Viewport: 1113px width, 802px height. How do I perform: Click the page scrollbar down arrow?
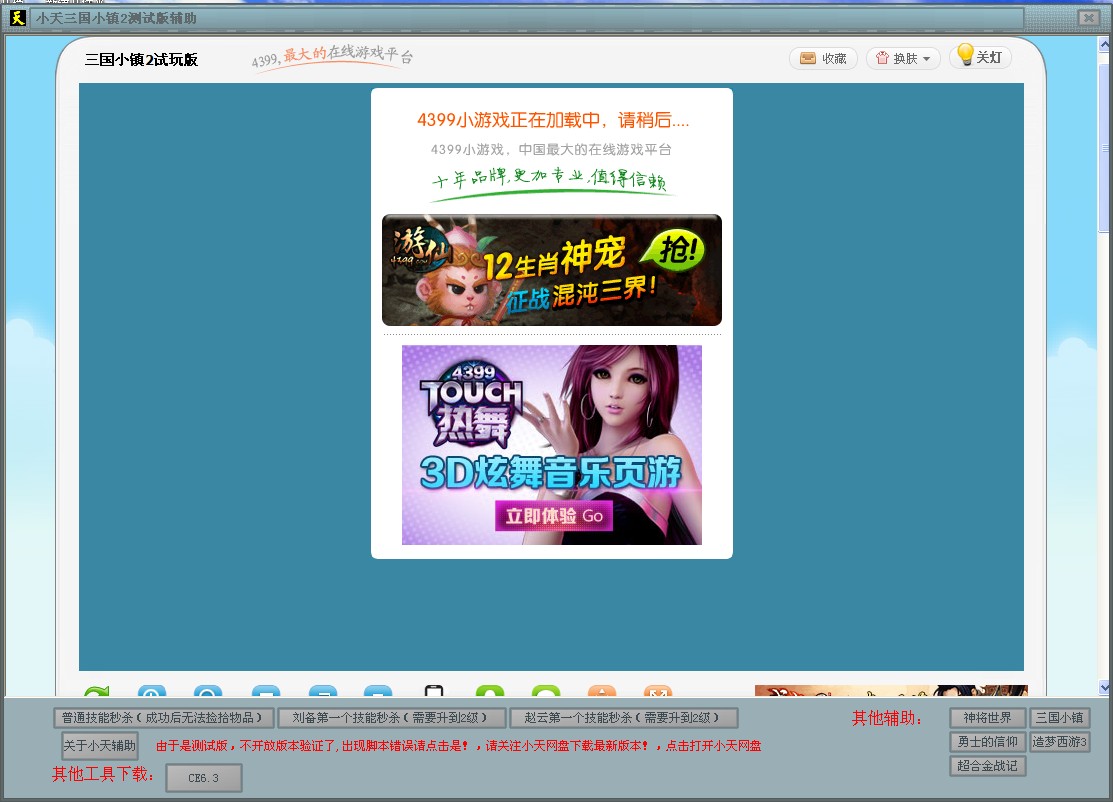click(1104, 687)
